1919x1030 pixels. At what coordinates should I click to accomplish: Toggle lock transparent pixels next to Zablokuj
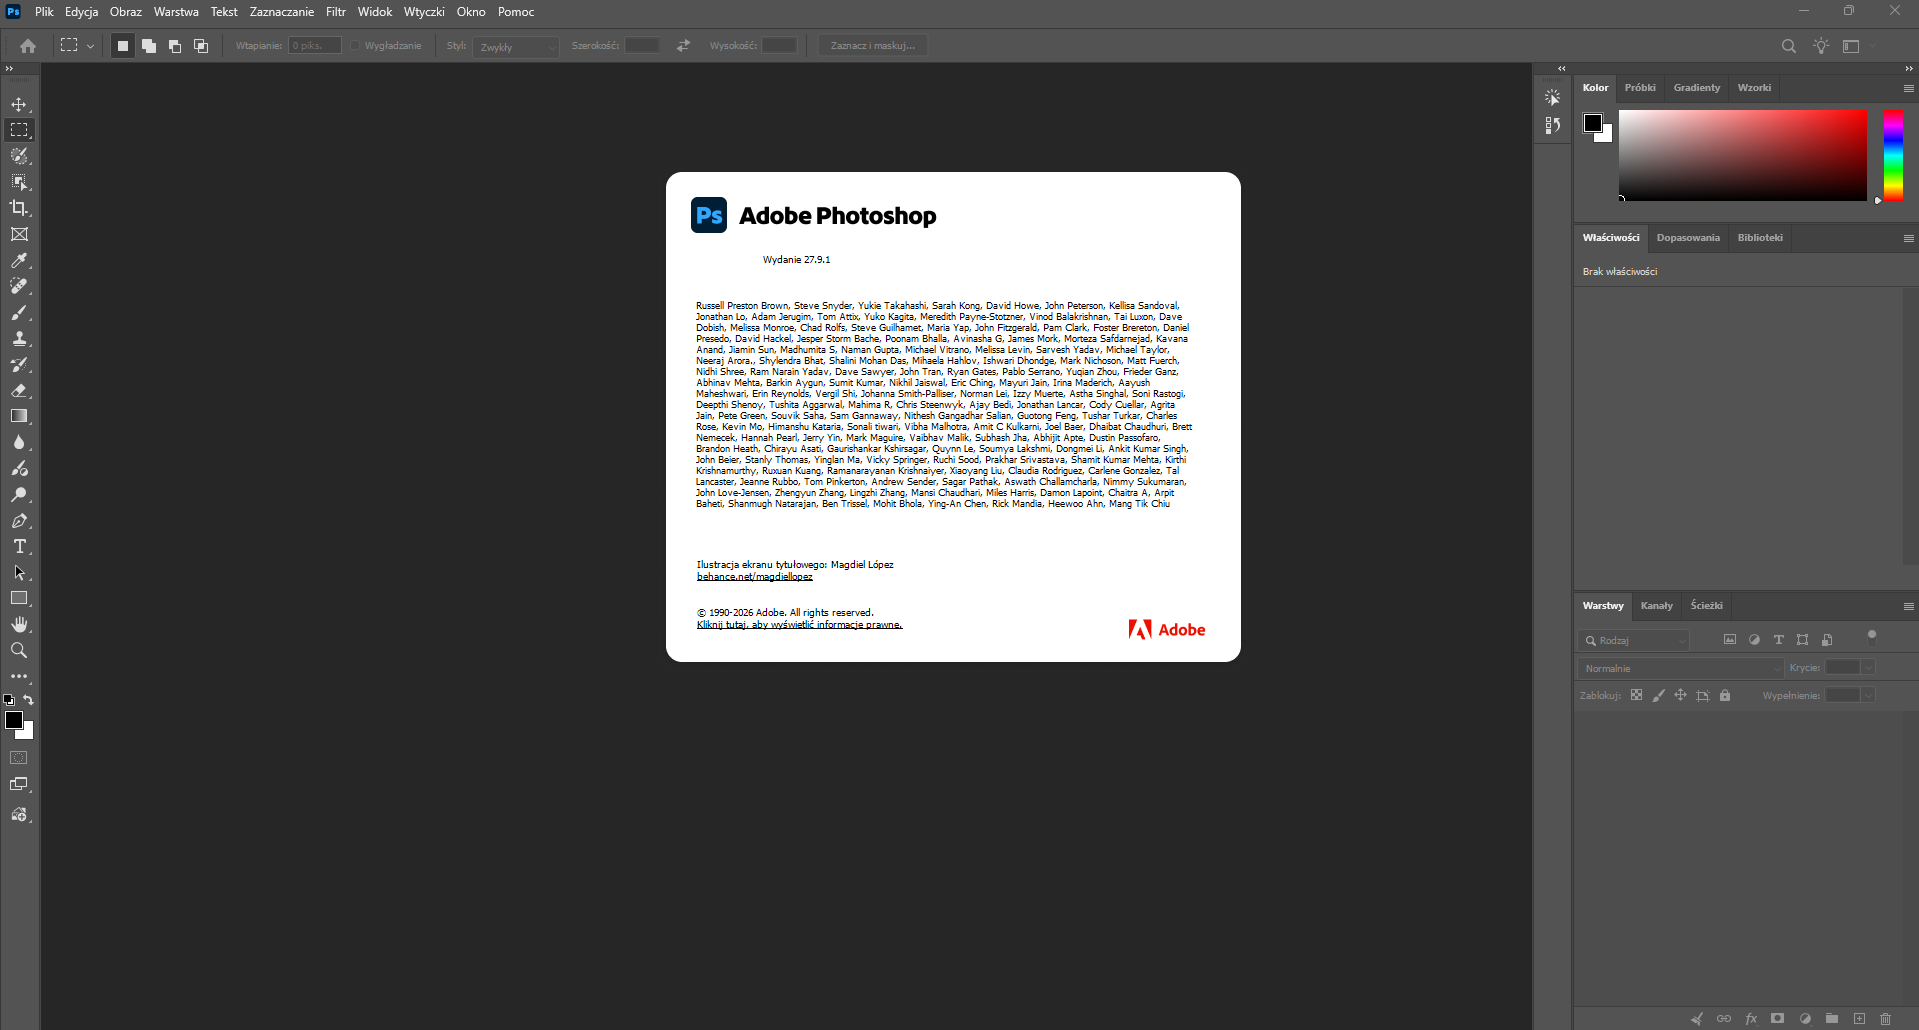pyautogui.click(x=1636, y=695)
